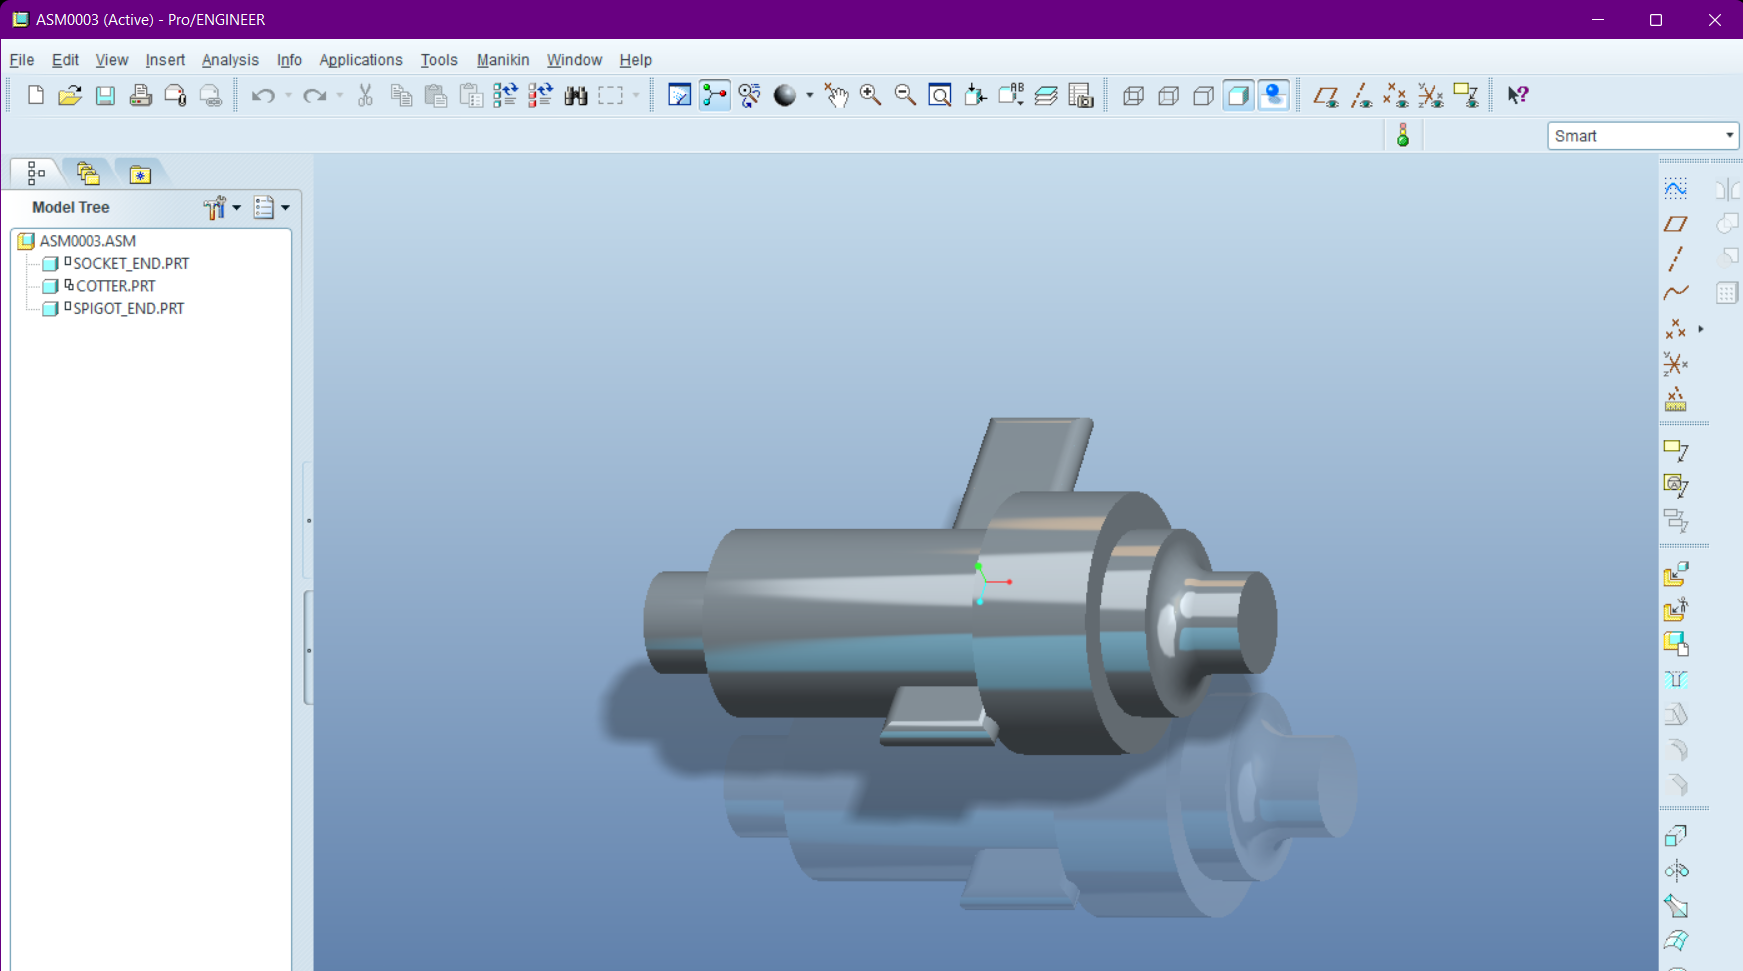Screen dimensions: 1743x971
Task: Open file using the folder icon
Action: (x=70, y=95)
